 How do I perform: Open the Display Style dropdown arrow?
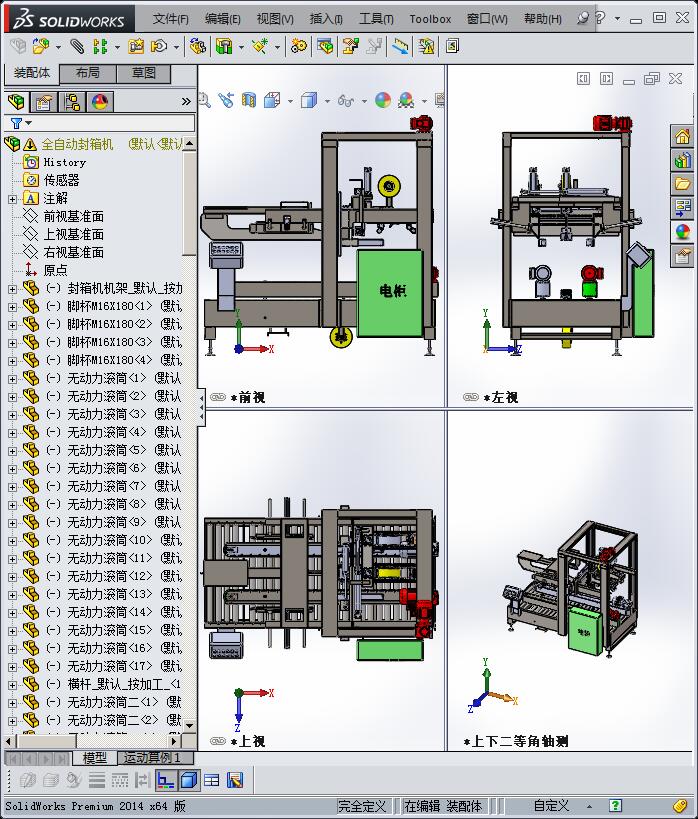pos(327,101)
